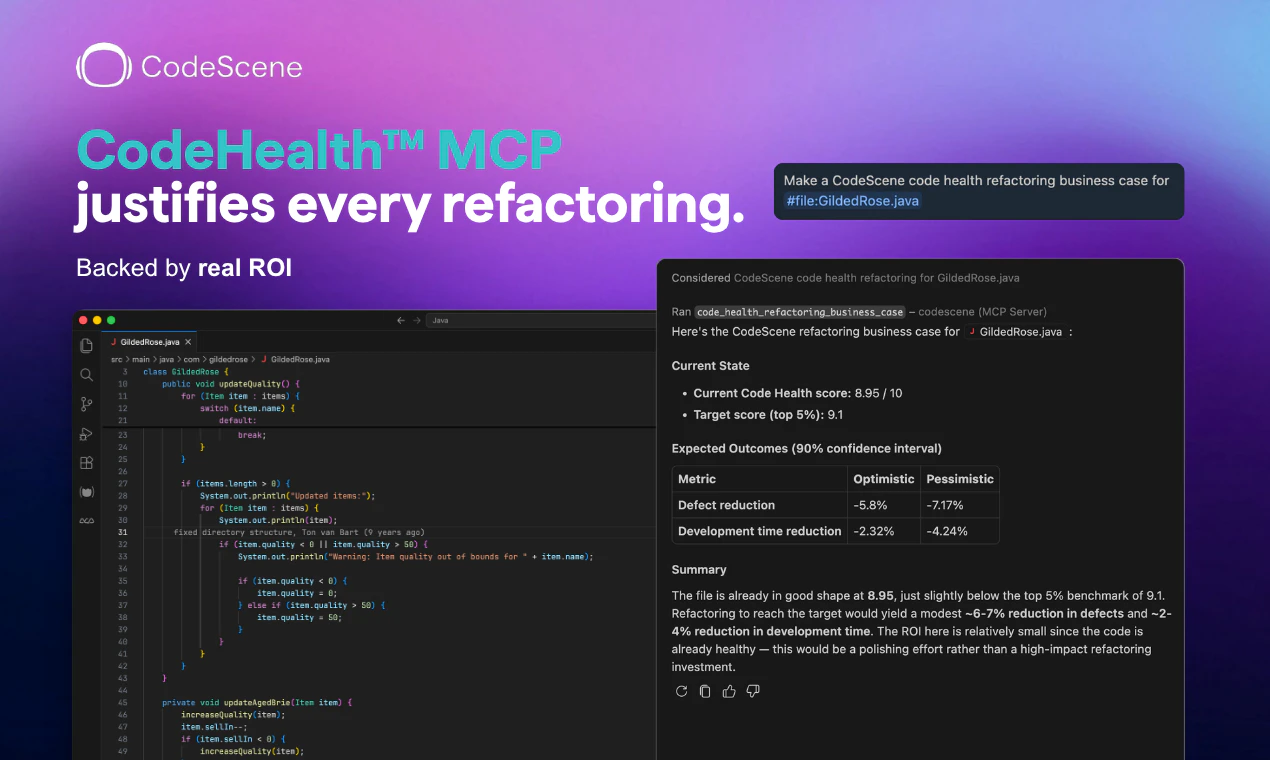The height and width of the screenshot is (760, 1270).
Task: Open the Explorer view in the sidebar
Action: point(86,344)
